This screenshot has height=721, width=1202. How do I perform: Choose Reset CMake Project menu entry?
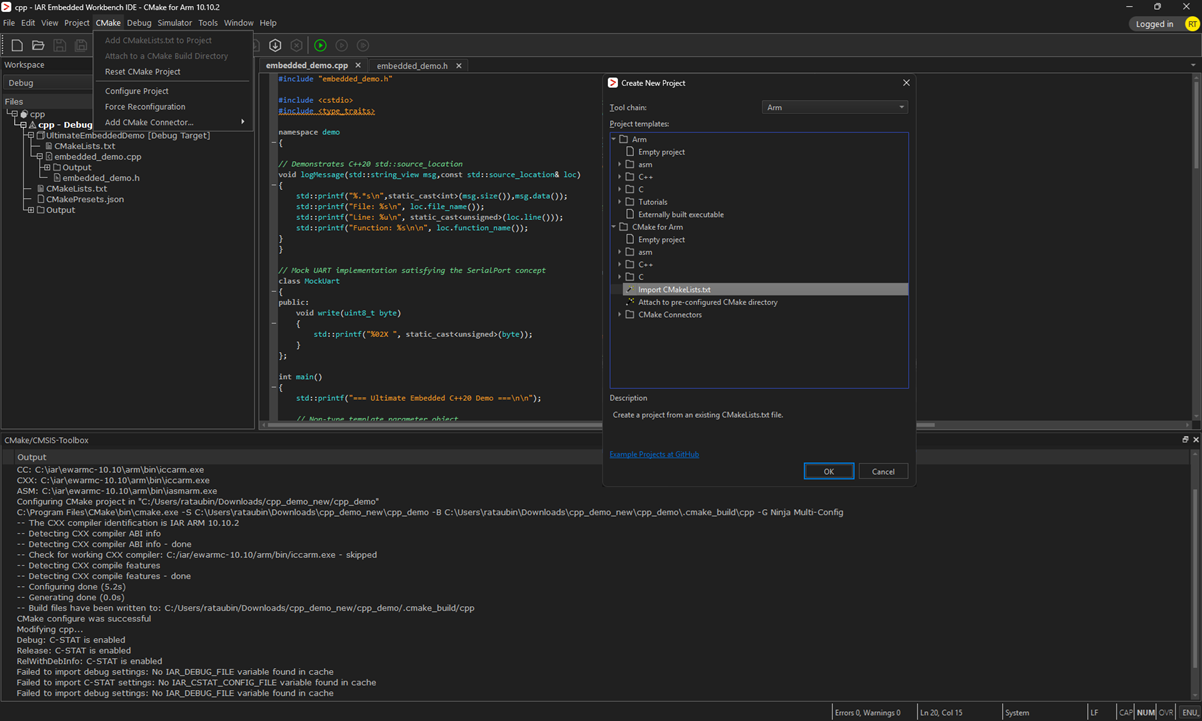pos(173,72)
